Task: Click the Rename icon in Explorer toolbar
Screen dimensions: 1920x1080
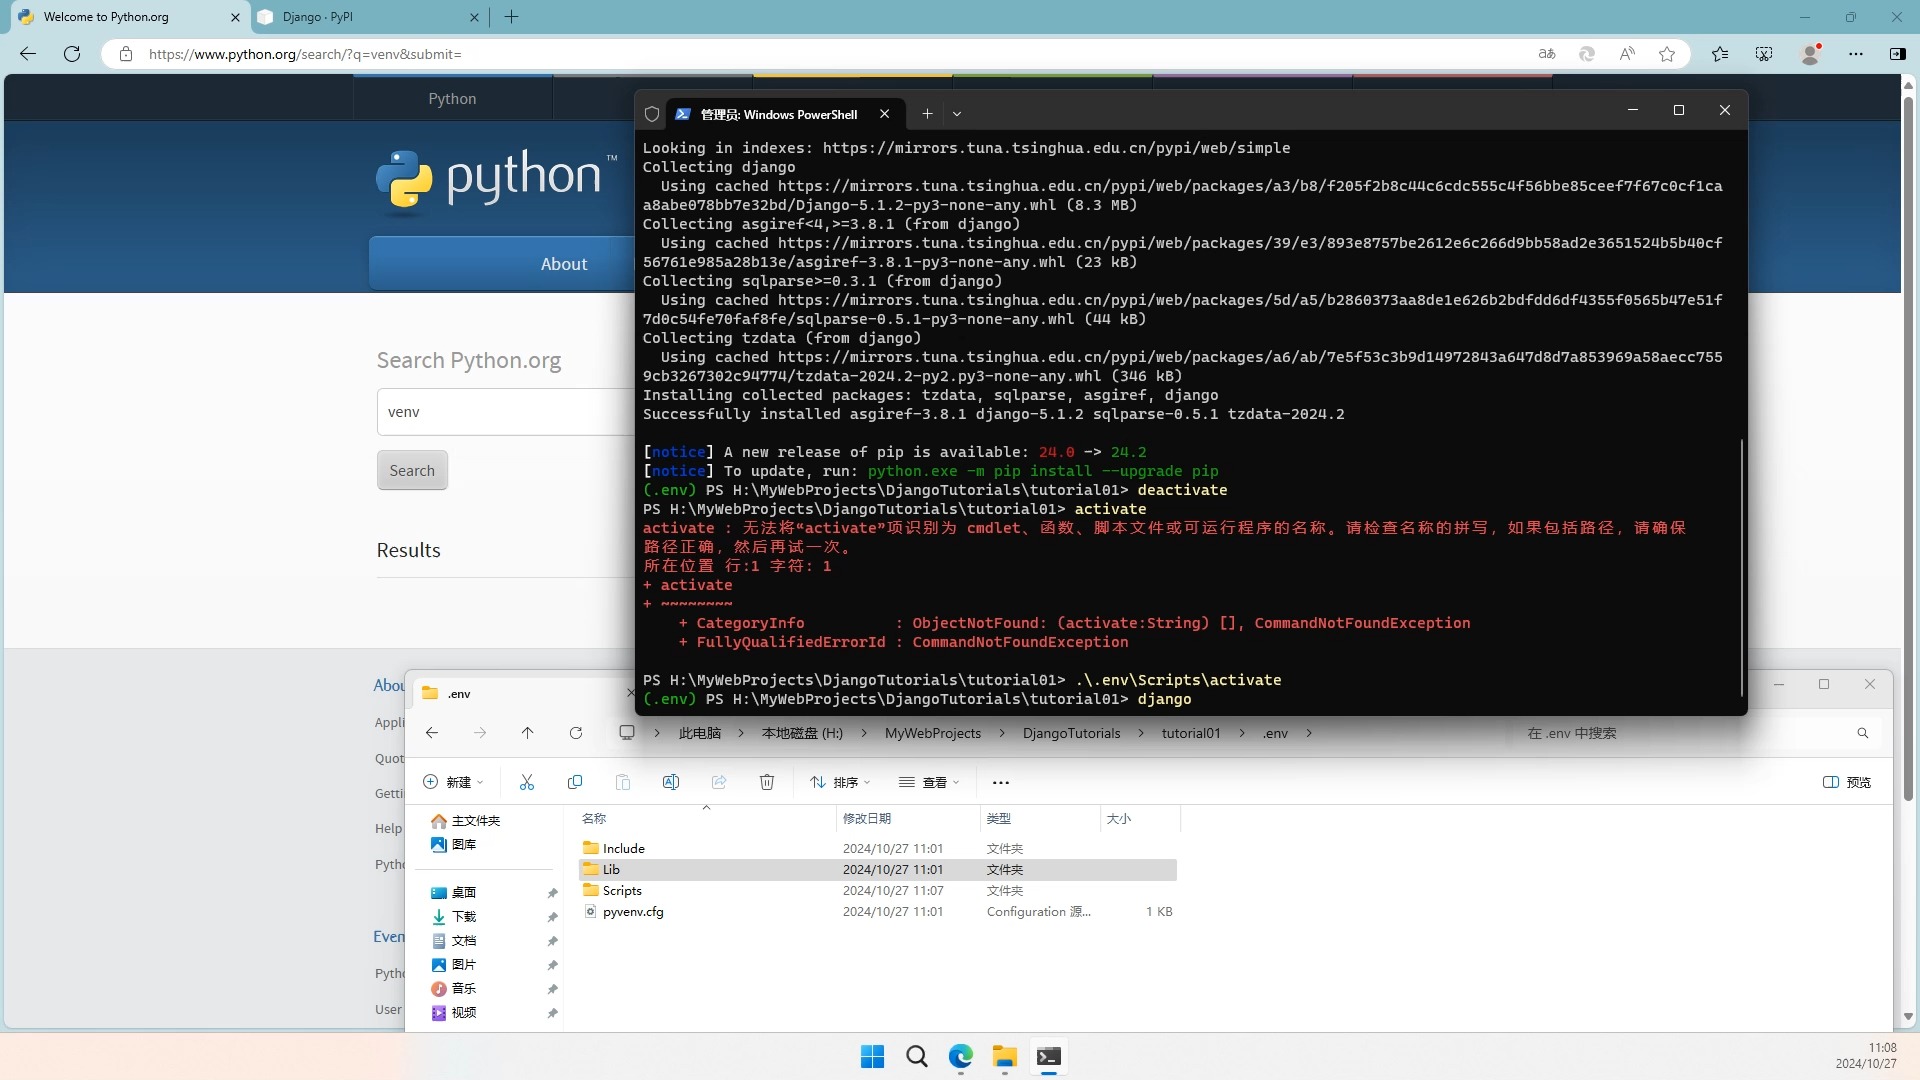Action: point(671,782)
